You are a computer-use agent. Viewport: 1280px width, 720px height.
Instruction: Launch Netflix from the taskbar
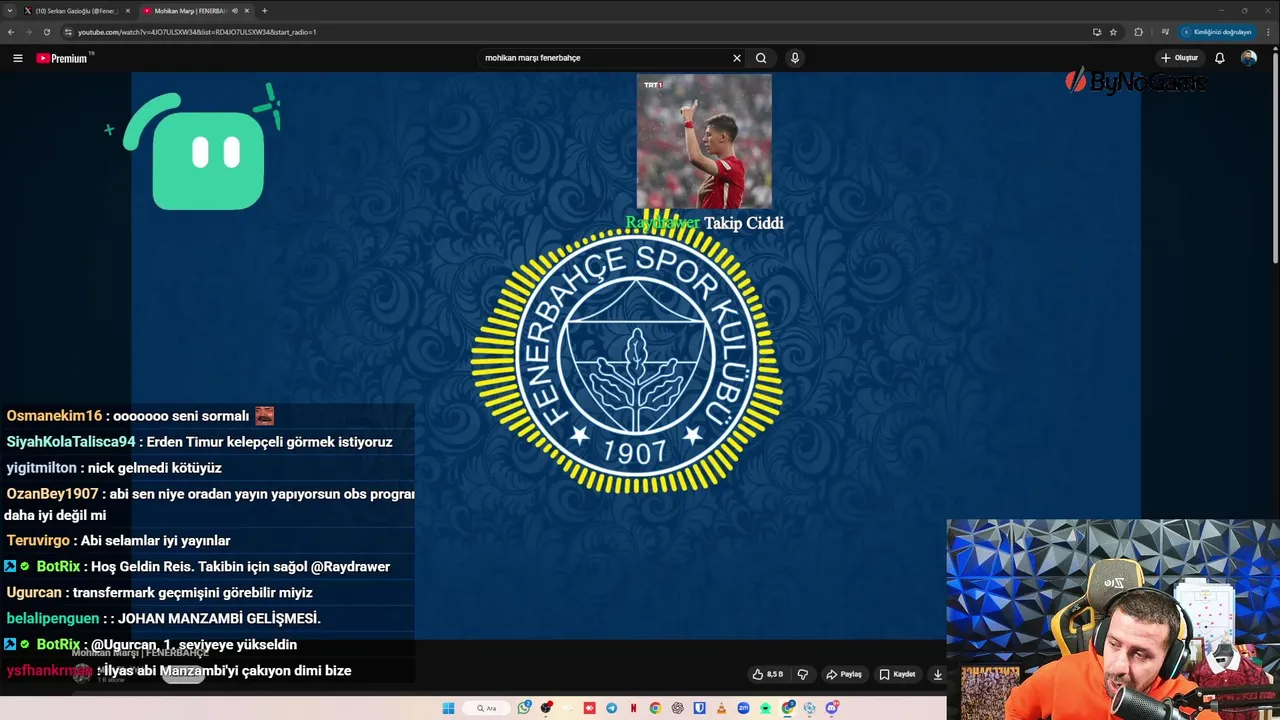tap(634, 708)
